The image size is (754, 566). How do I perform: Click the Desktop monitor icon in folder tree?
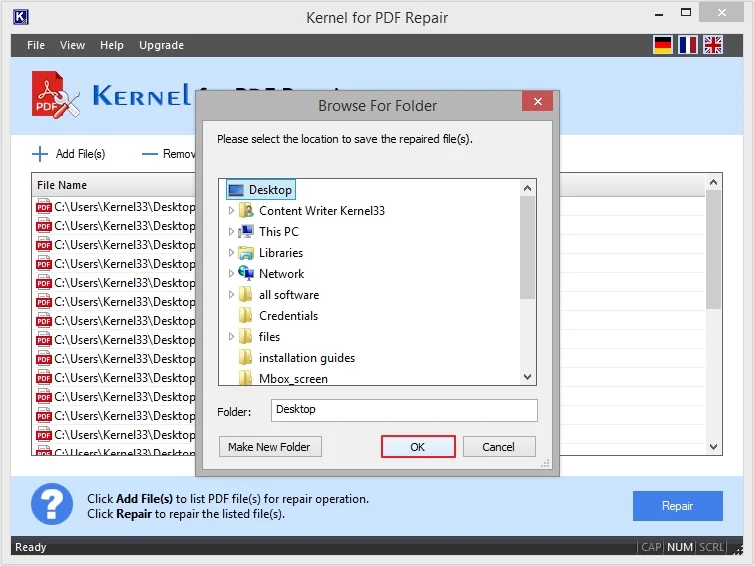click(x=236, y=190)
